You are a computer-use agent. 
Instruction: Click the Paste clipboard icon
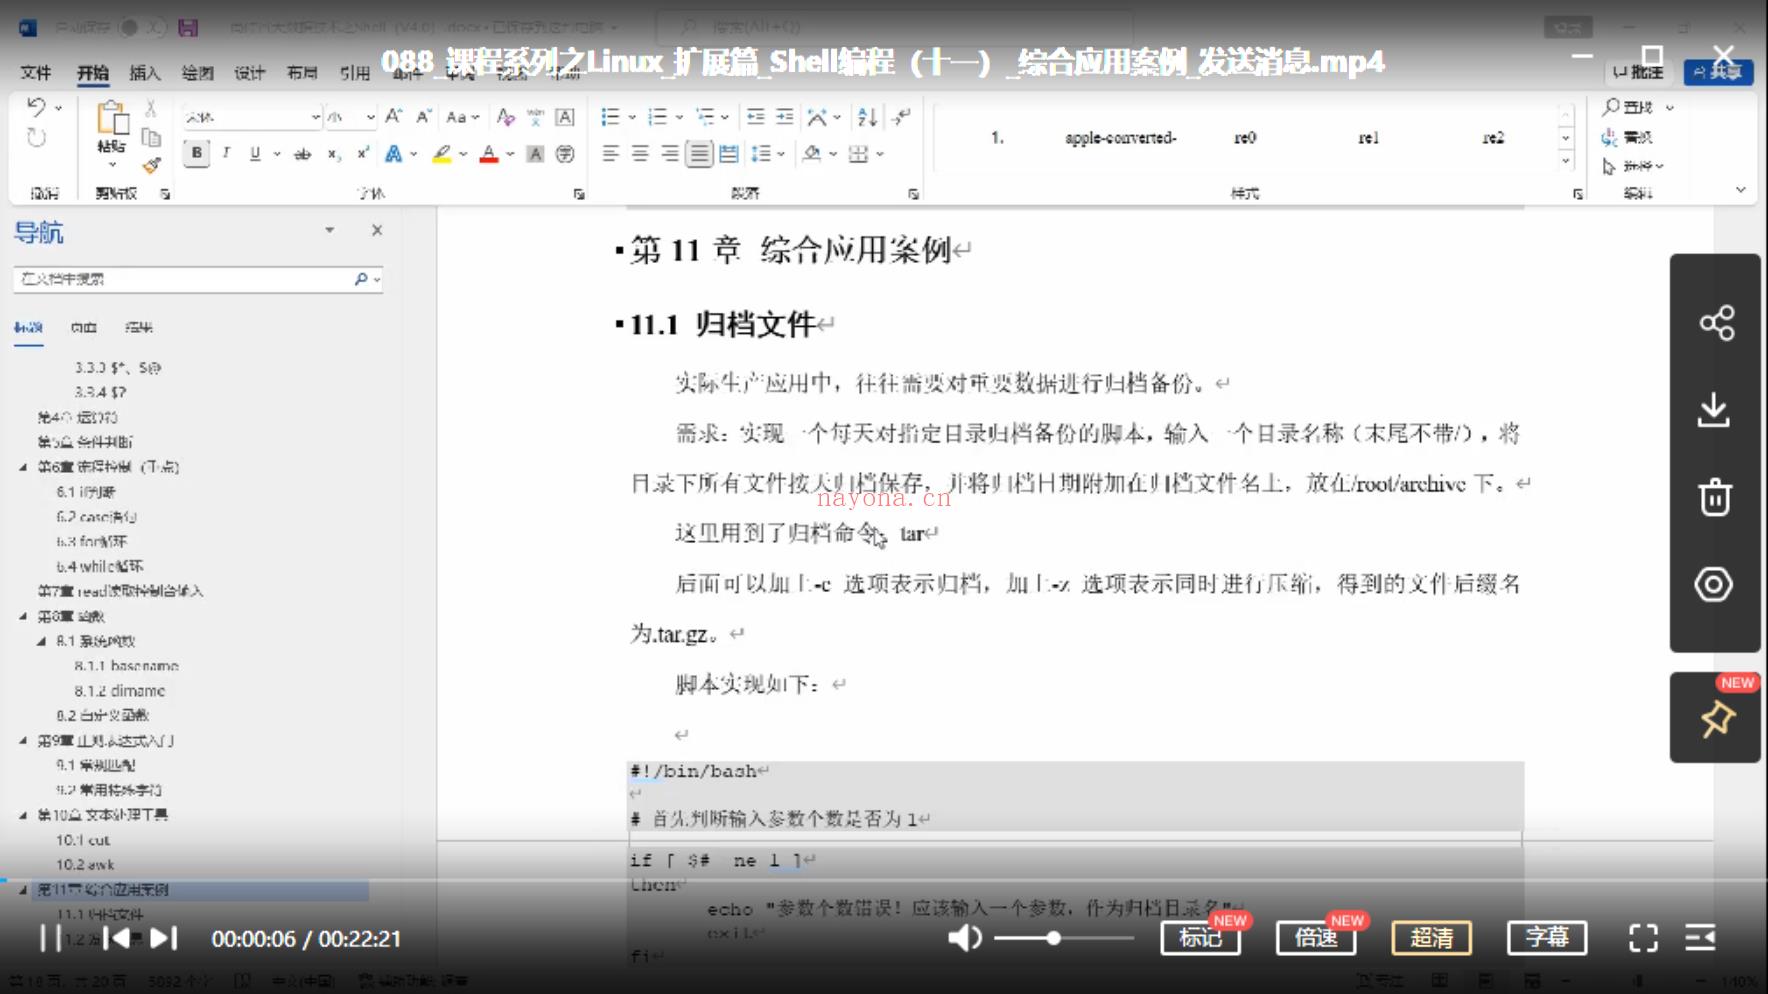112,118
